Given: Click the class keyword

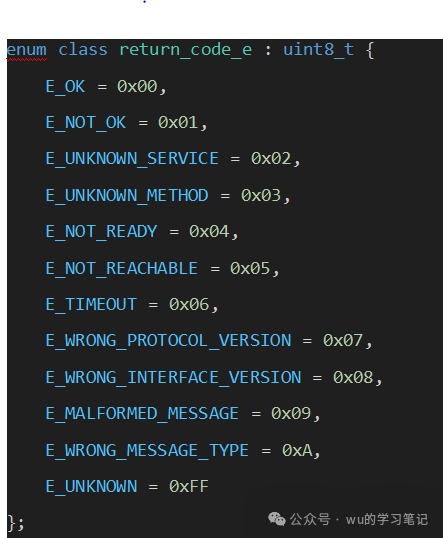Looking at the screenshot, I should (83, 49).
